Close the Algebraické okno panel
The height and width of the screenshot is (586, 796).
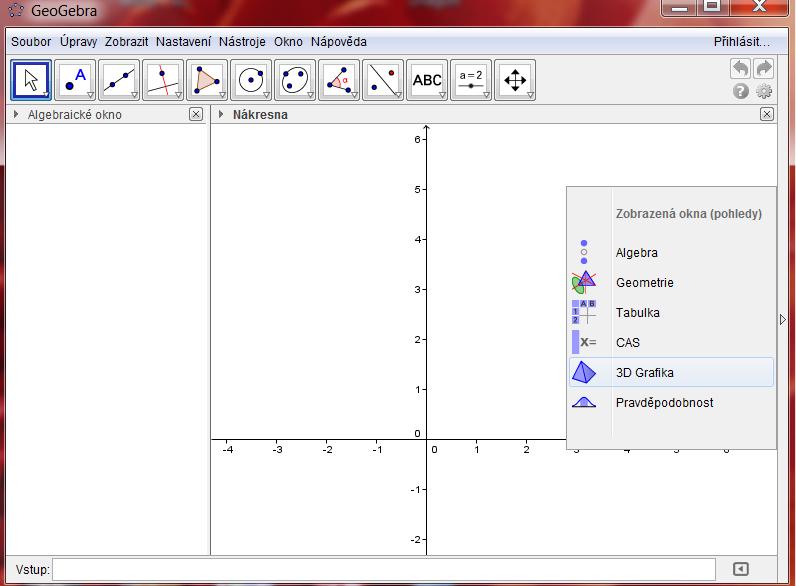[195, 114]
